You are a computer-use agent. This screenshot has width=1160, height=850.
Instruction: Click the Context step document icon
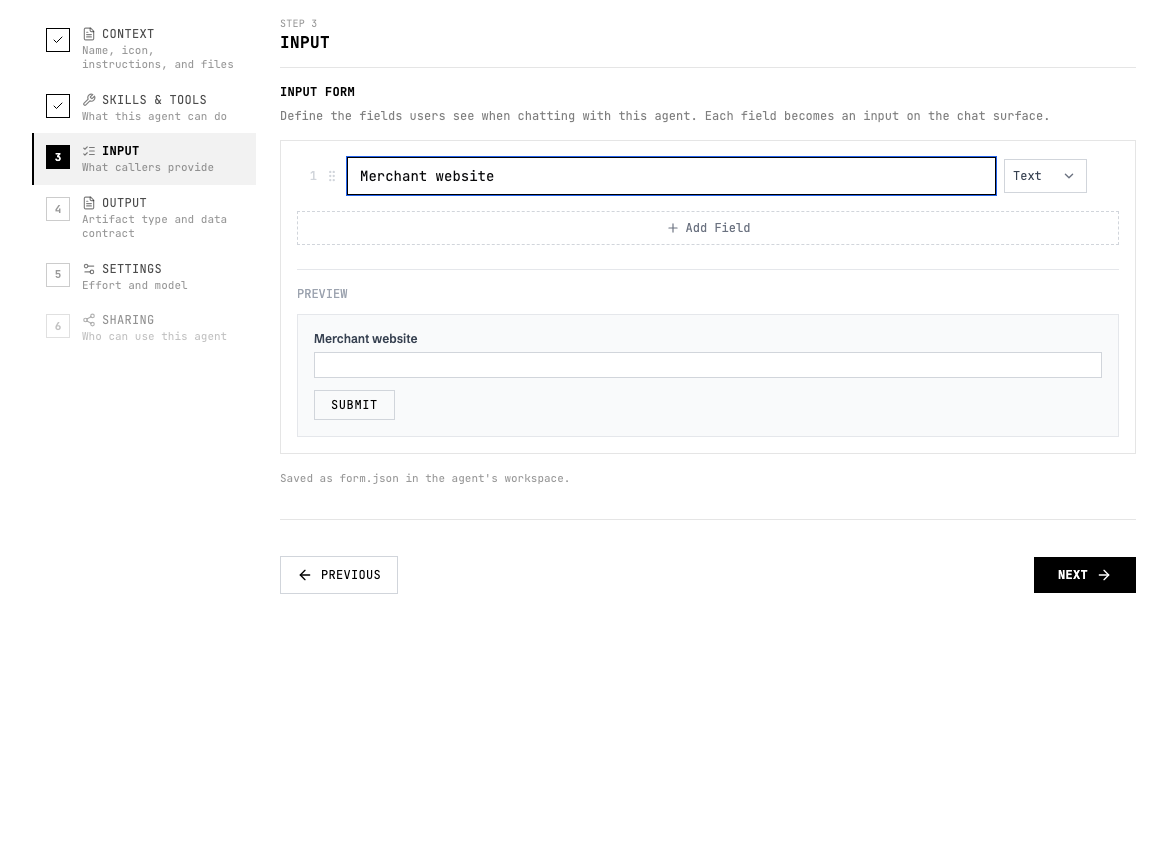[89, 34]
